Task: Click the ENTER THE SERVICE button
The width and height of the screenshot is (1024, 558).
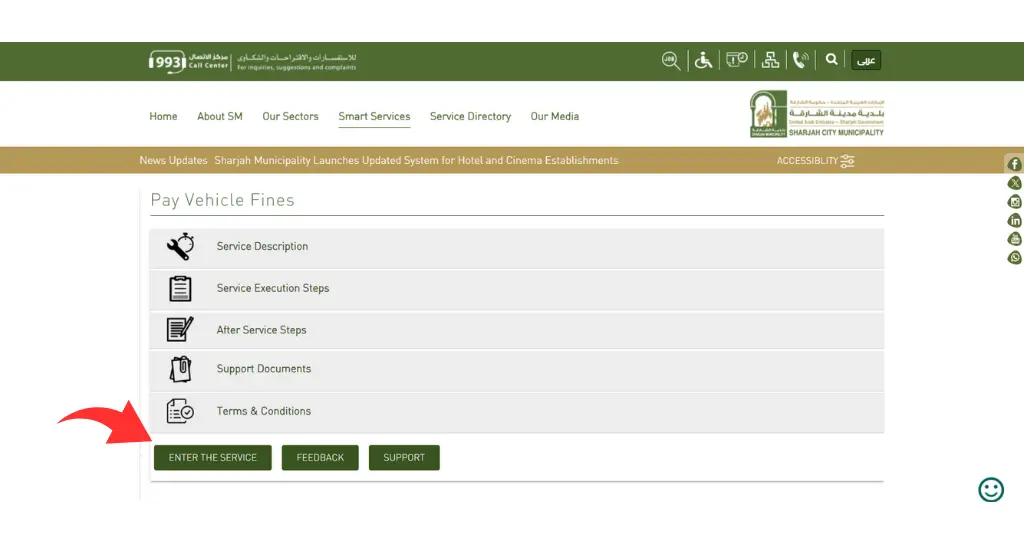Action: [213, 457]
